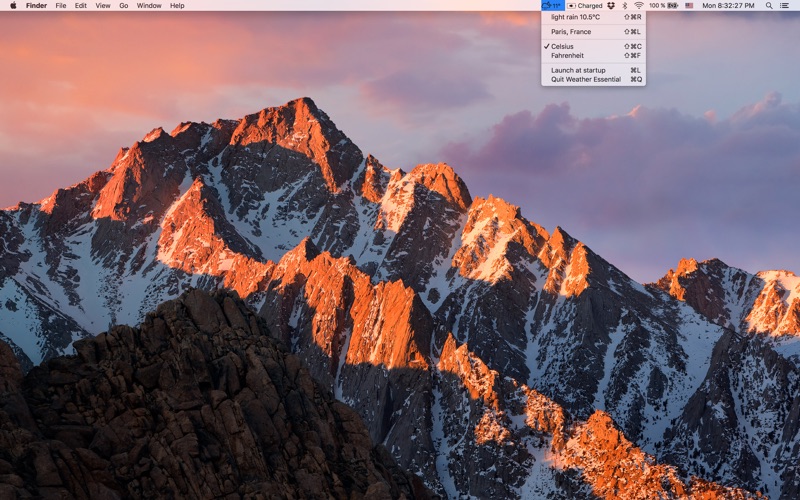Open the Window menu

tap(149, 6)
